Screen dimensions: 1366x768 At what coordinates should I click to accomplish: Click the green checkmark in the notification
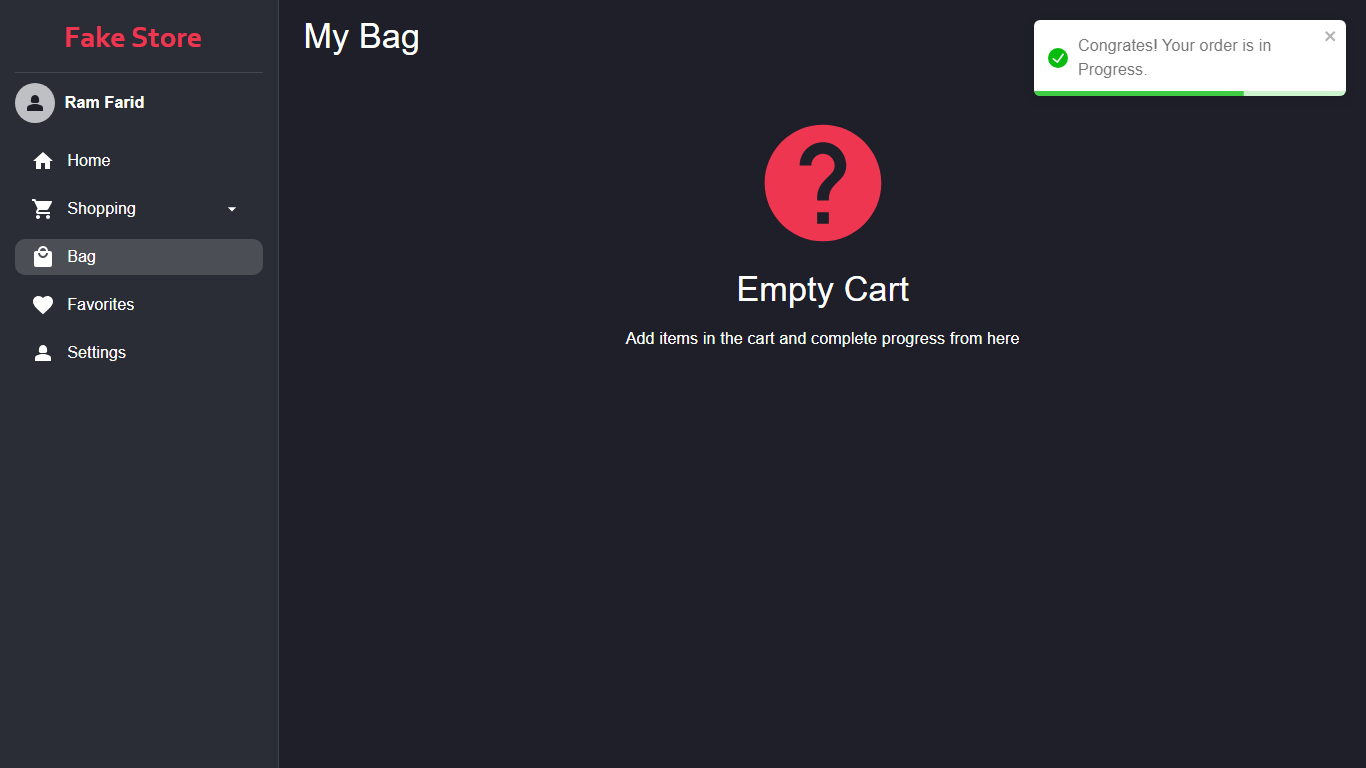1058,58
